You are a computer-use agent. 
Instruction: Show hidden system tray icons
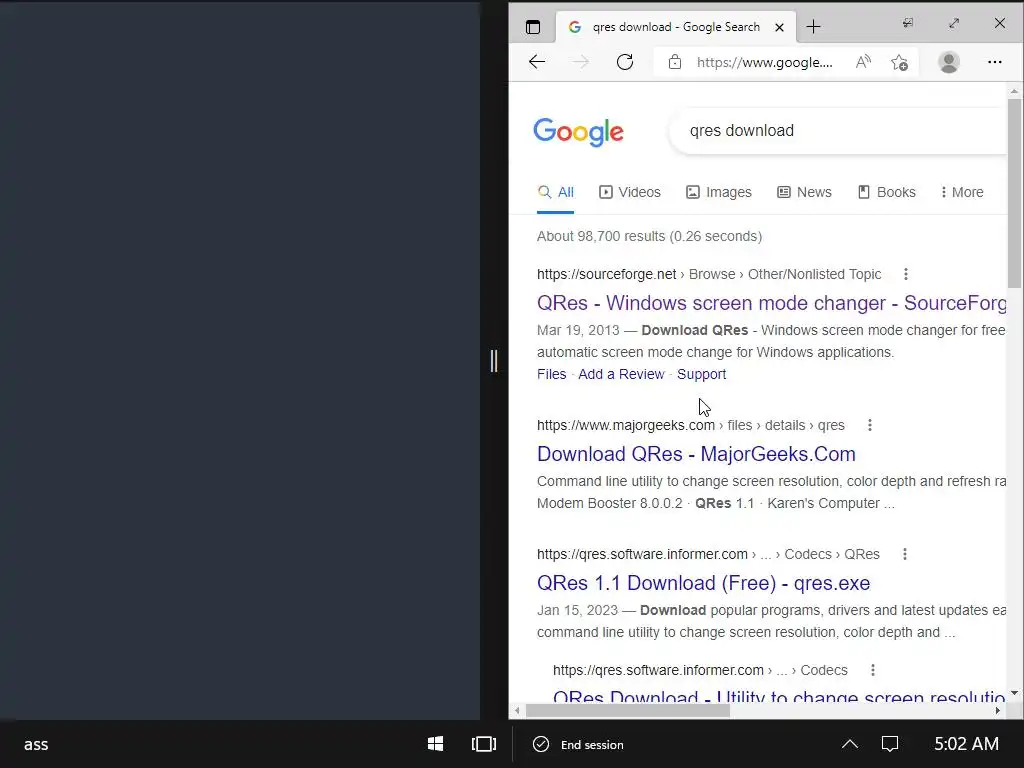[850, 744]
